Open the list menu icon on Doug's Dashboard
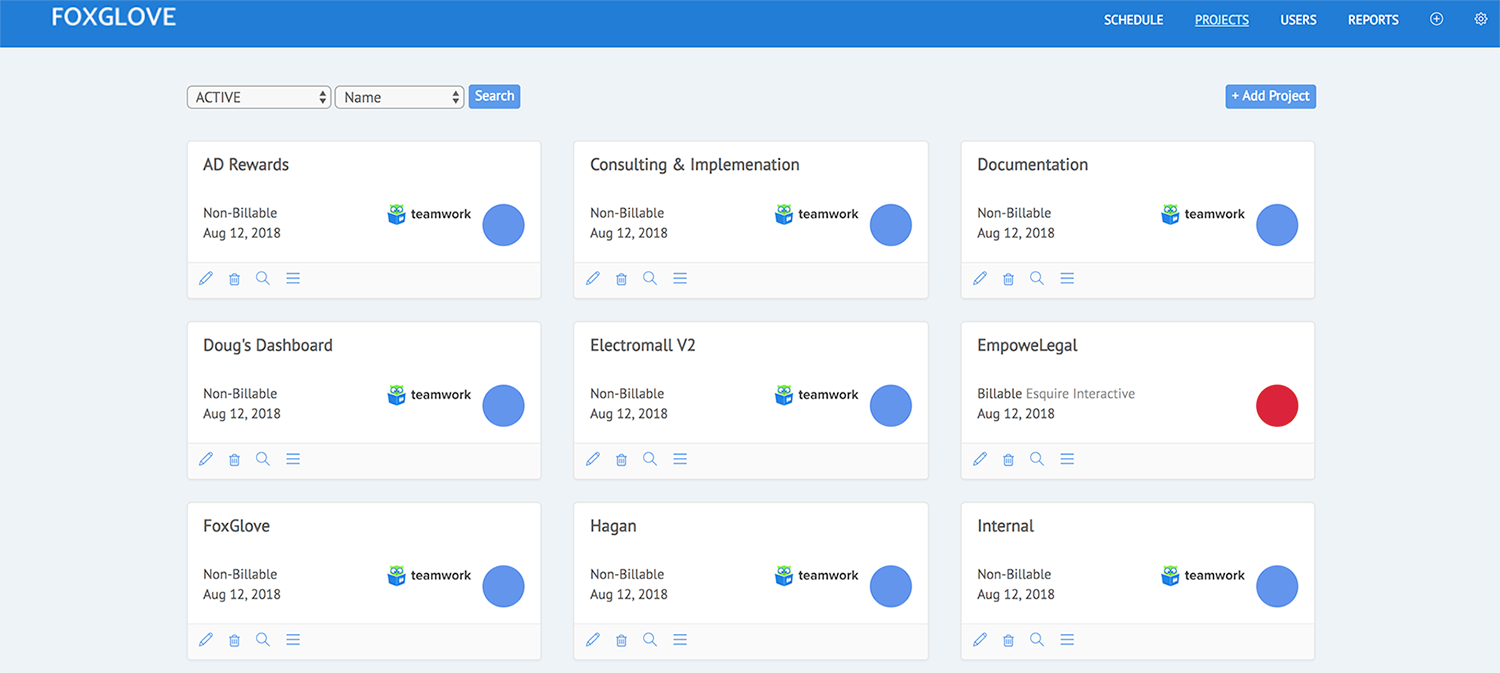1500x673 pixels. [293, 459]
